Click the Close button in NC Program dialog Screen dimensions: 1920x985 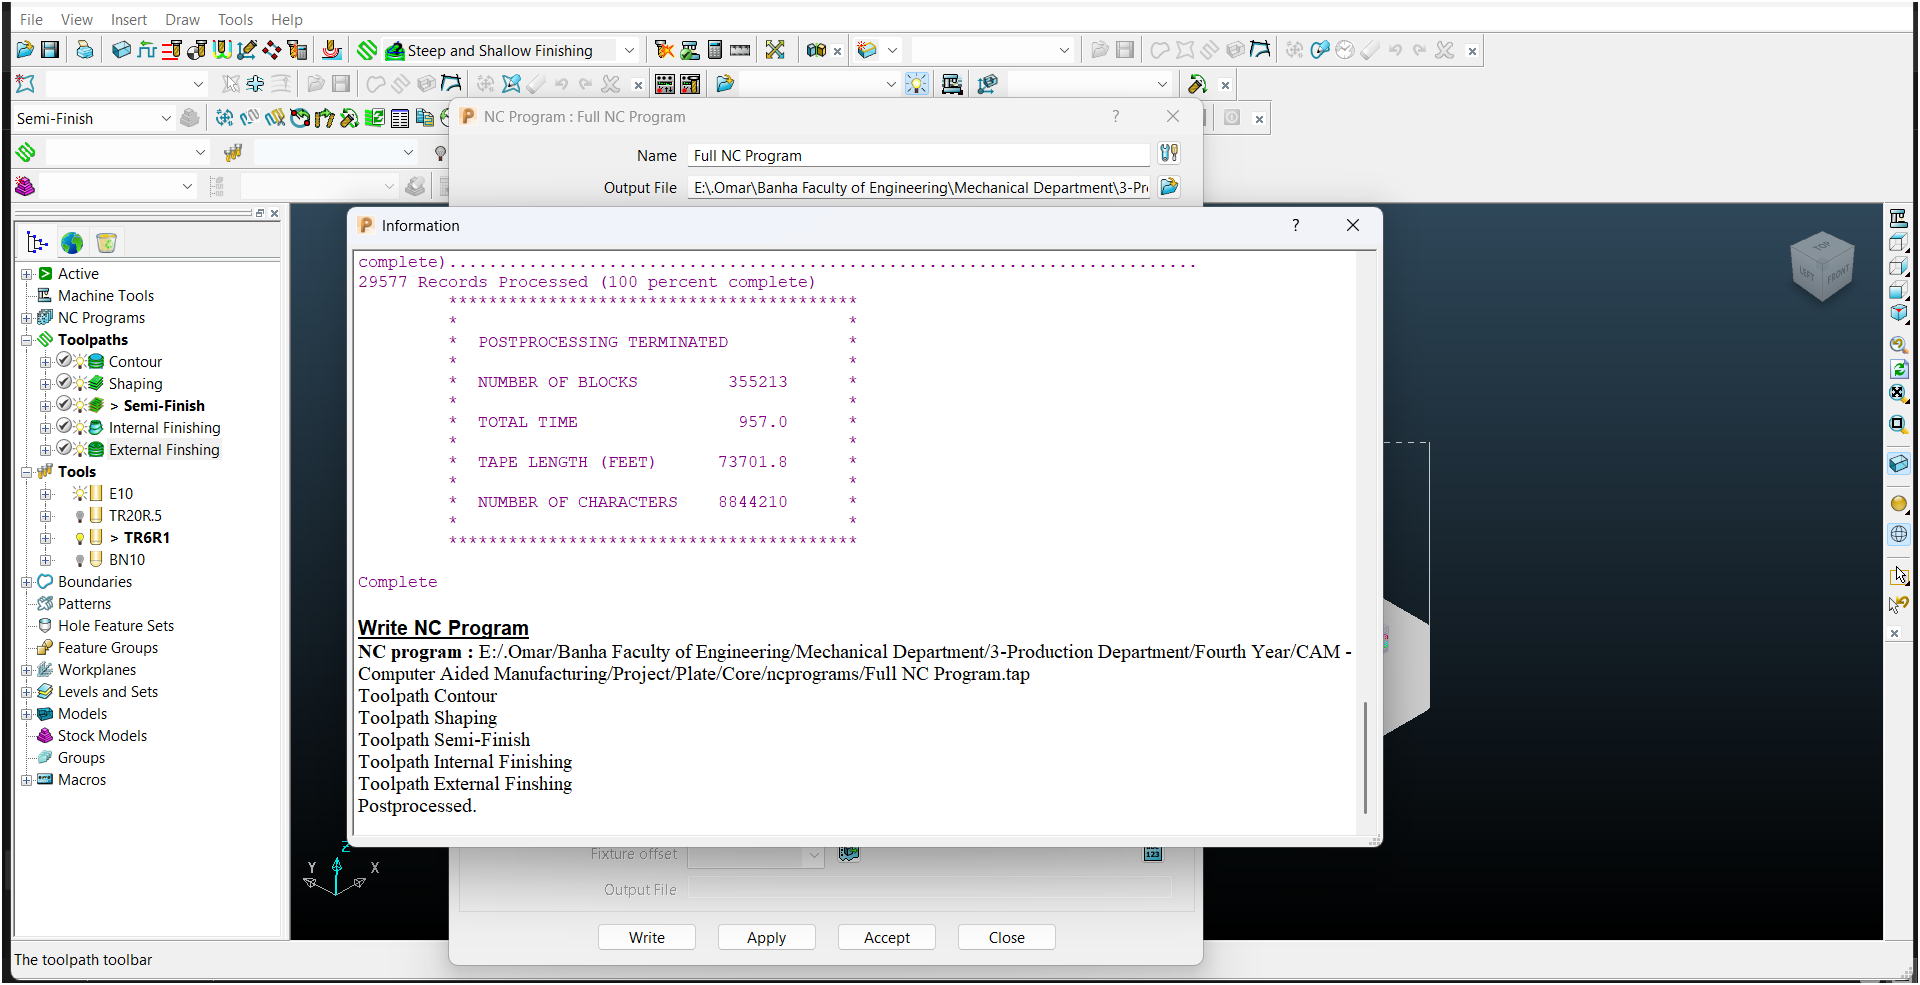[1007, 937]
